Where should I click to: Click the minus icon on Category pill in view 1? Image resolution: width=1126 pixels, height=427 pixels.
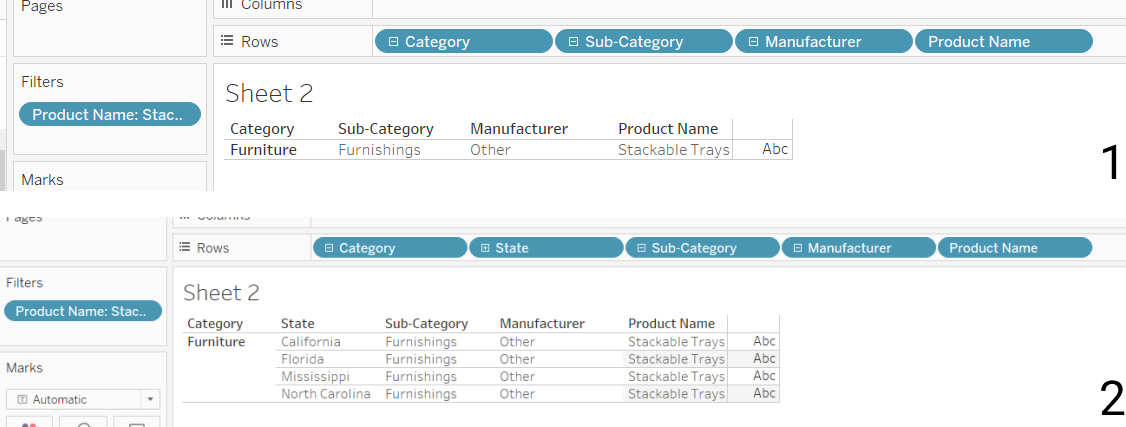(x=393, y=42)
